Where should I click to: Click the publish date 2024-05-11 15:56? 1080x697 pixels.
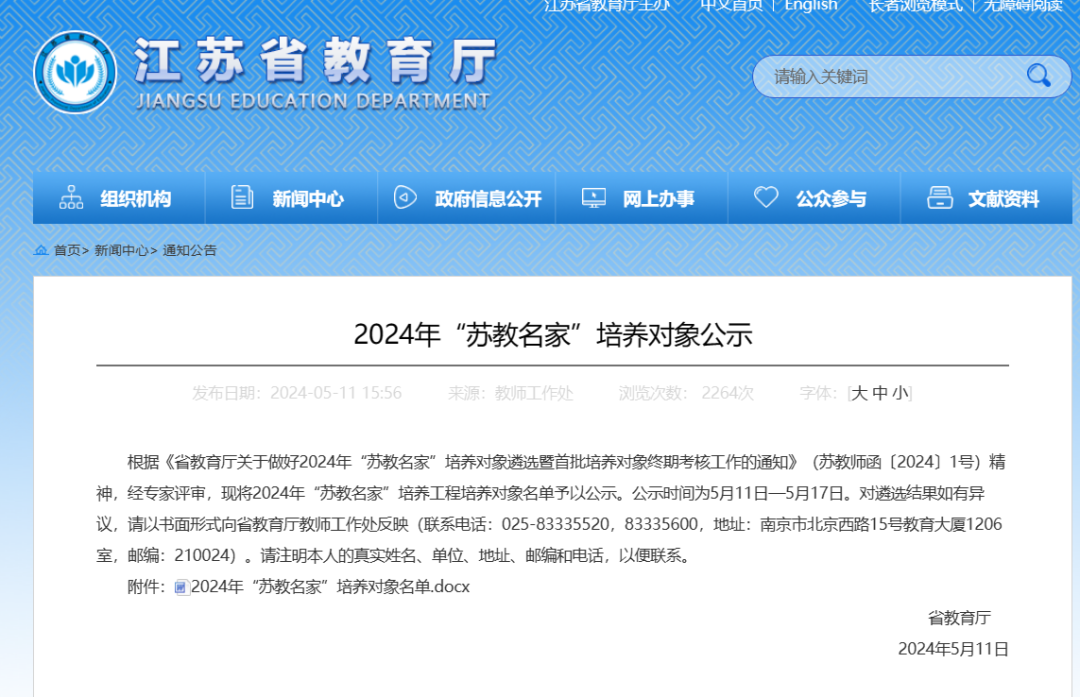tap(335, 393)
